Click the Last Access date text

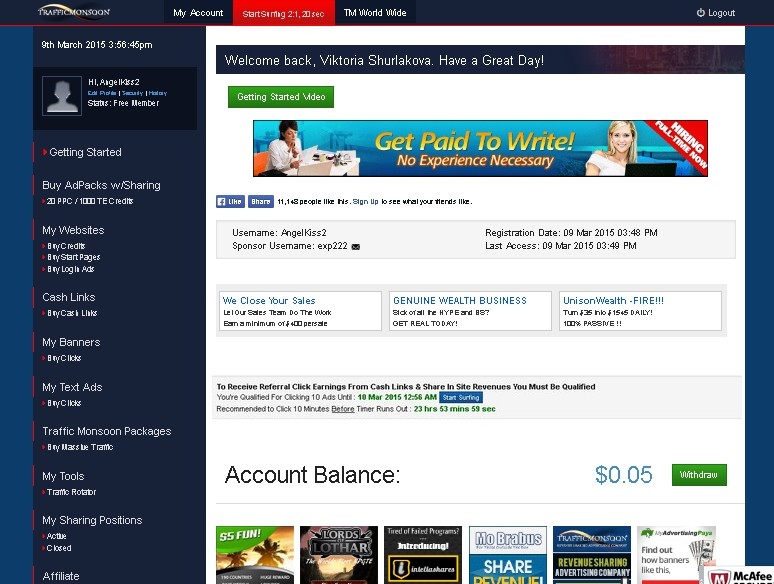tap(561, 245)
